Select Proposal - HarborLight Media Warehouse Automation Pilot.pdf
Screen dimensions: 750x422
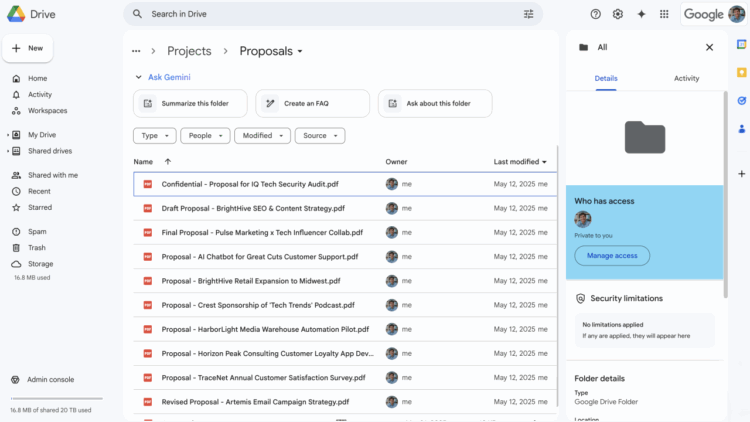[345, 329]
